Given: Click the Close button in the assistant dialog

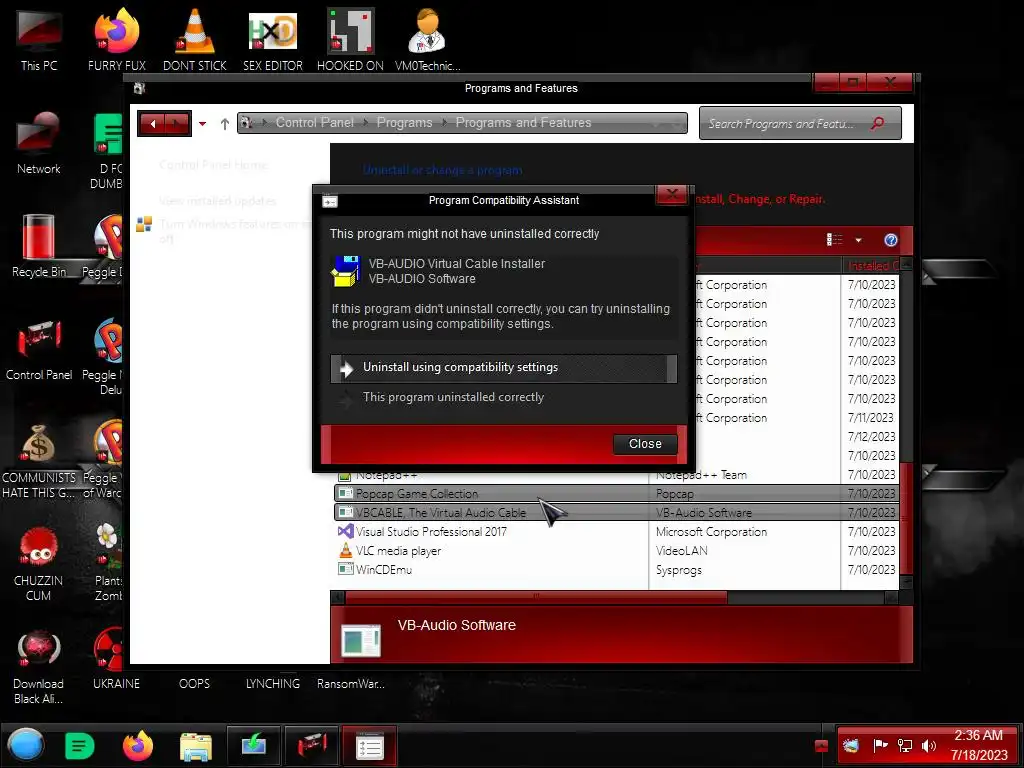Looking at the screenshot, I should tap(645, 443).
